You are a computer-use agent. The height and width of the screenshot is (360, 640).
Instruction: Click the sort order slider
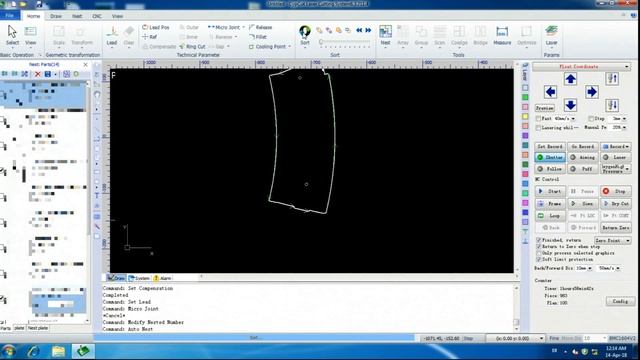click(x=345, y=41)
